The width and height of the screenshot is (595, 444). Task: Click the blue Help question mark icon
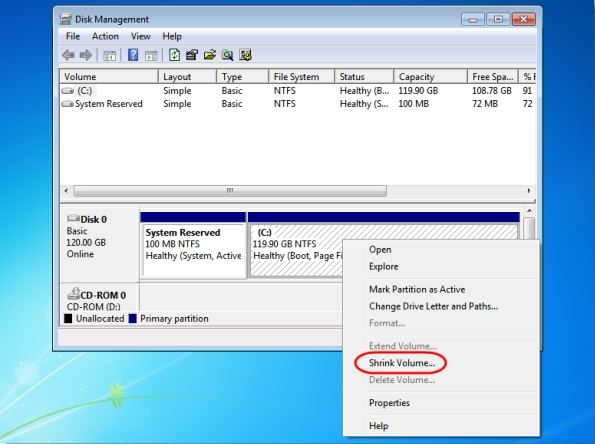pos(133,55)
